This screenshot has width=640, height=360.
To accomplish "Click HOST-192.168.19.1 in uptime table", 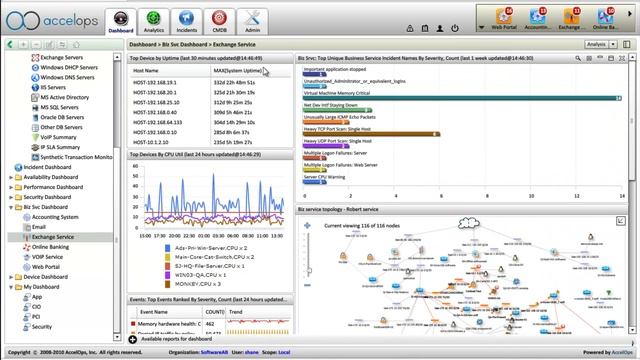I will click(x=155, y=82).
